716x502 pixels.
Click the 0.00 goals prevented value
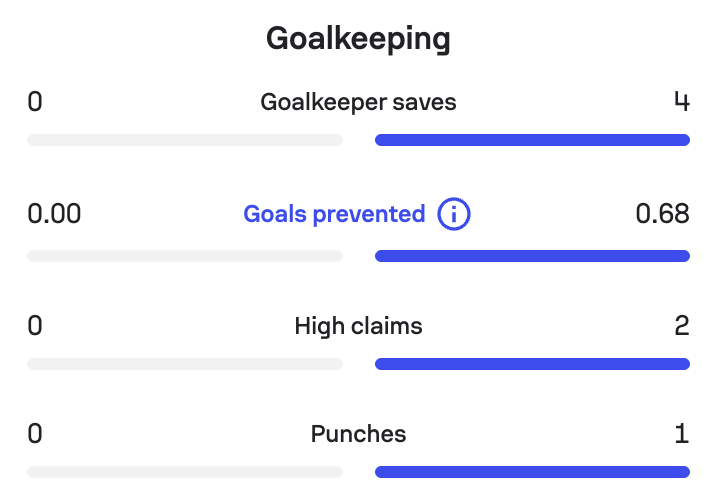[54, 214]
